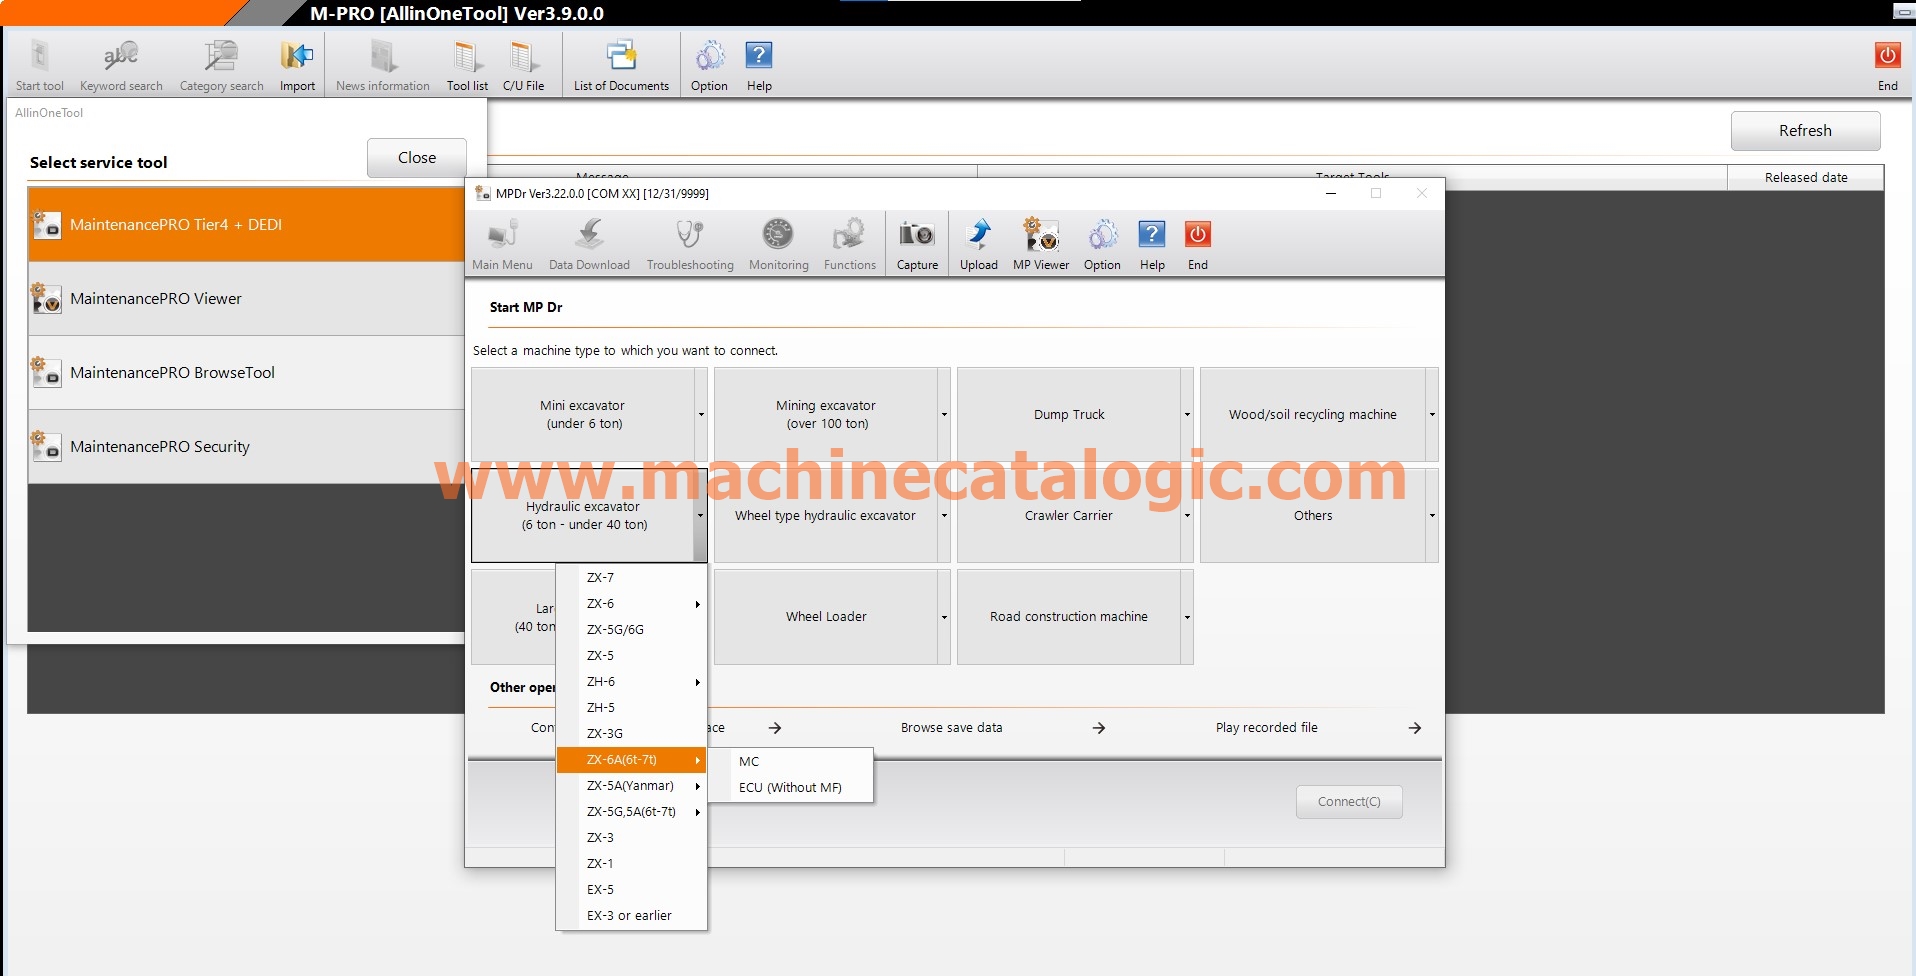Choose EX-3 or earlier menu entry
The width and height of the screenshot is (1916, 976).
pos(631,916)
